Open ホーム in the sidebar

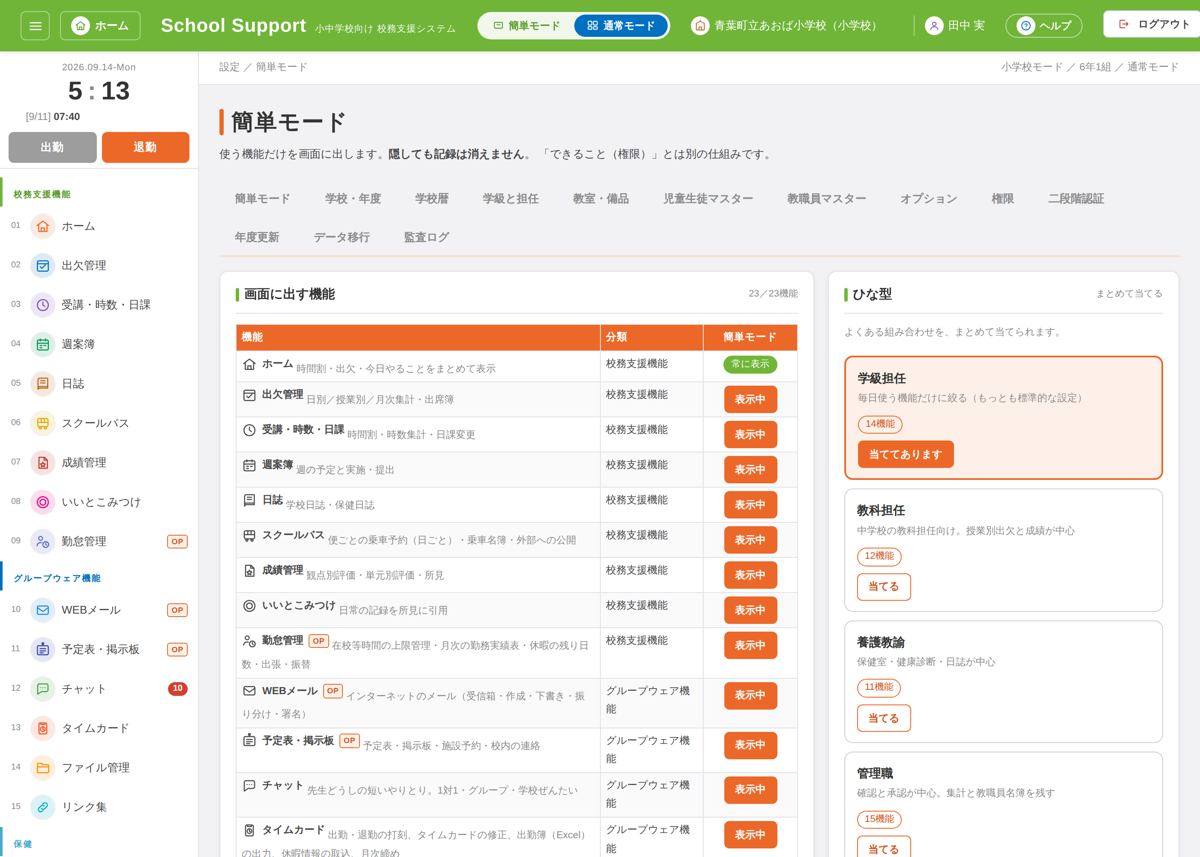99,226
